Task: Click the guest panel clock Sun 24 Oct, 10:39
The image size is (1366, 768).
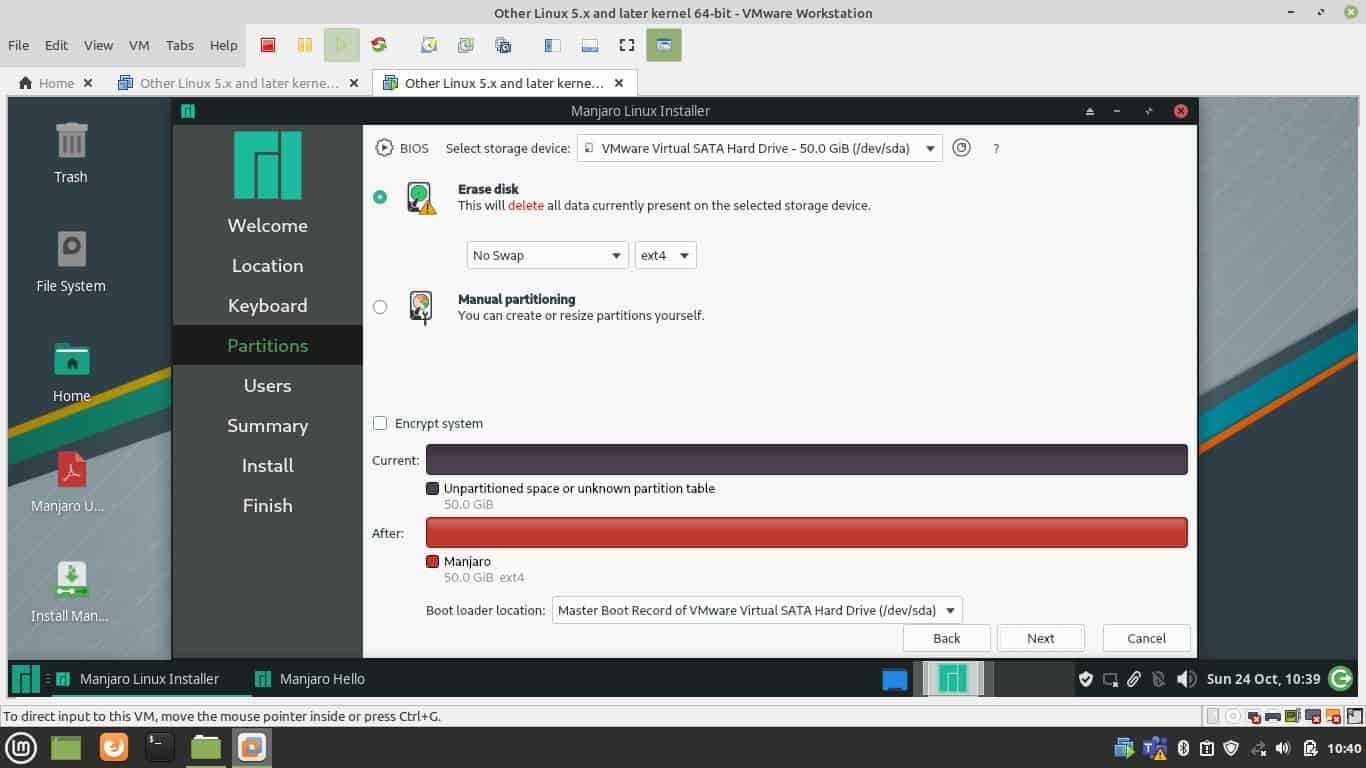Action: (x=1263, y=679)
